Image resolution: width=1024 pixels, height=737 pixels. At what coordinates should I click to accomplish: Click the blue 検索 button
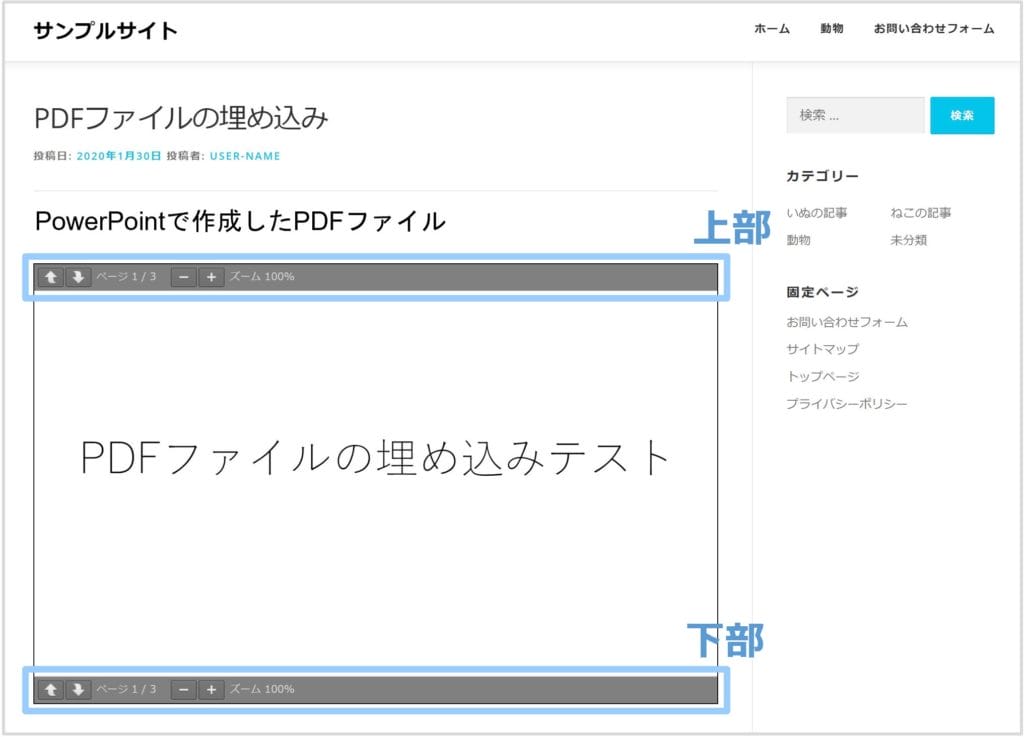coord(962,115)
